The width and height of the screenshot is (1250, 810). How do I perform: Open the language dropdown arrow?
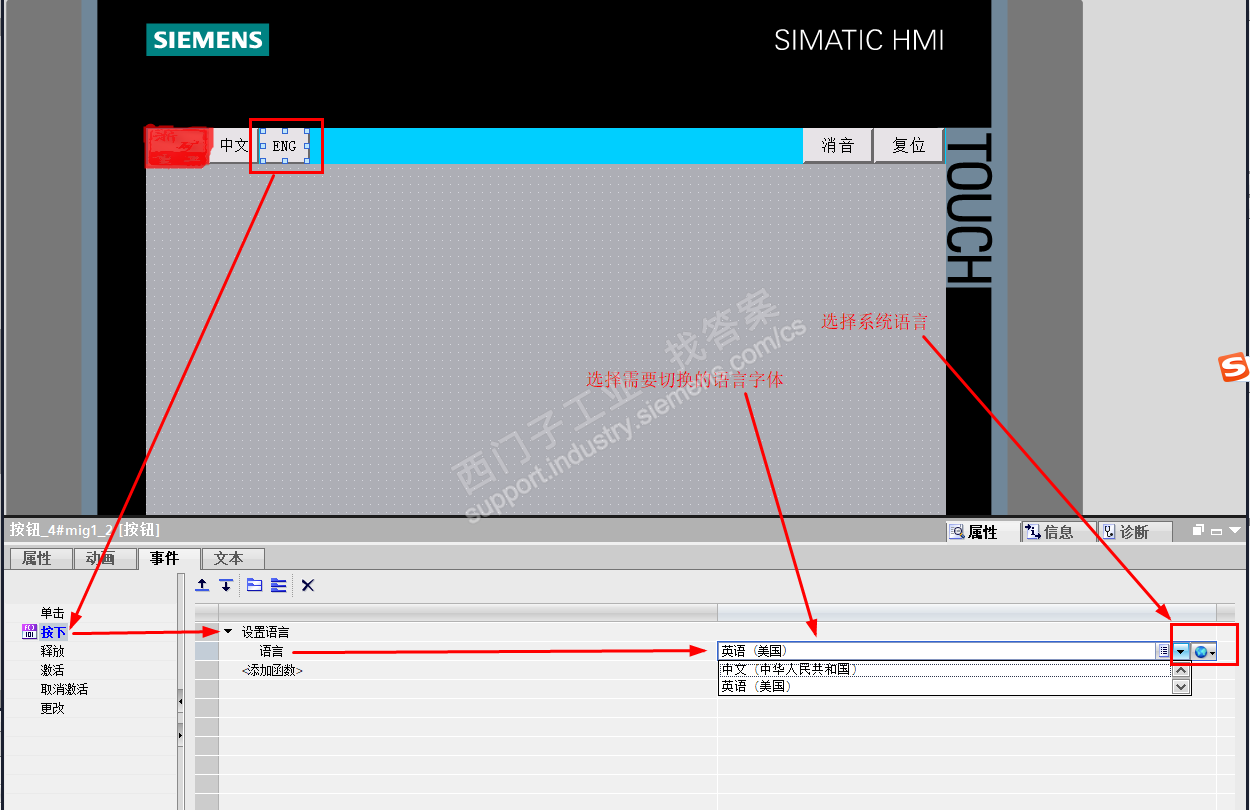(x=1181, y=651)
